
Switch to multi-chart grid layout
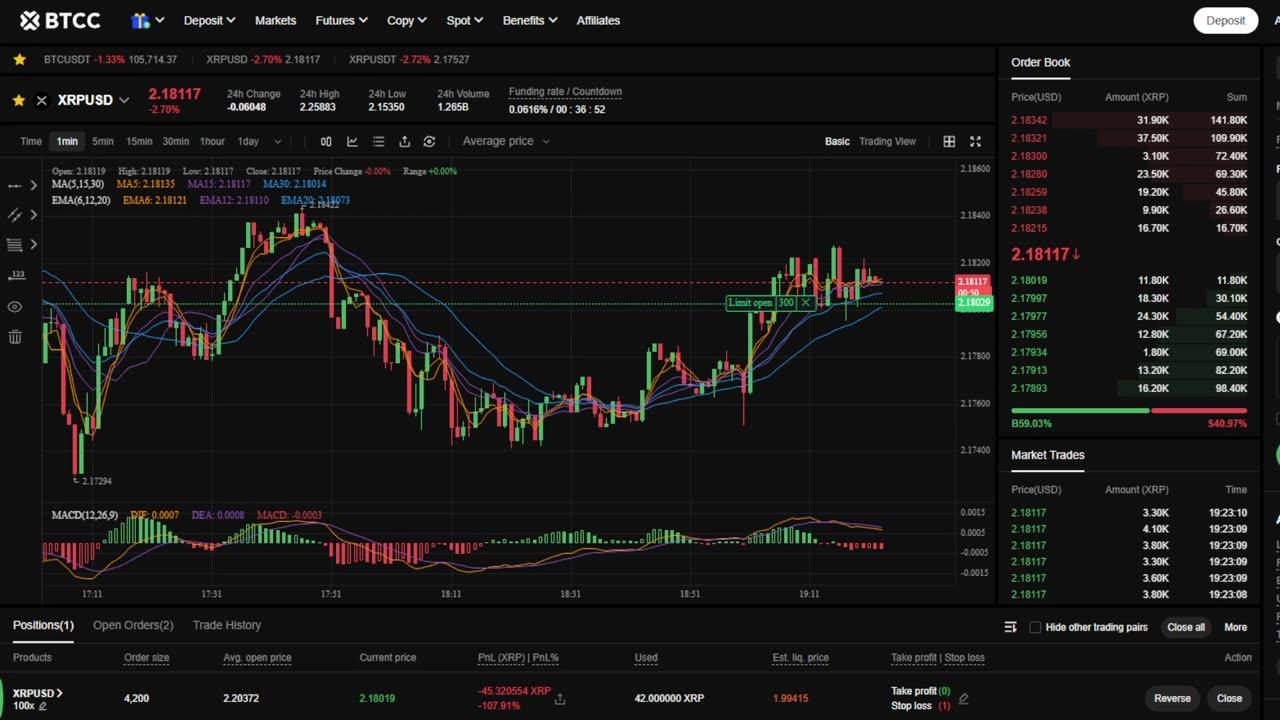[949, 141]
